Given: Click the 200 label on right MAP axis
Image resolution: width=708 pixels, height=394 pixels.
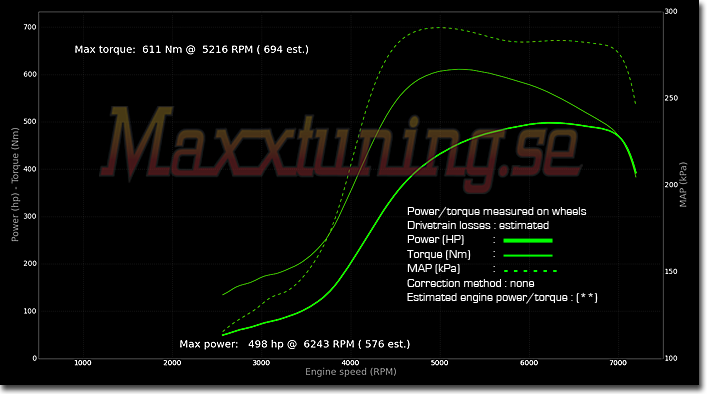Looking at the screenshot, I should click(x=671, y=185).
